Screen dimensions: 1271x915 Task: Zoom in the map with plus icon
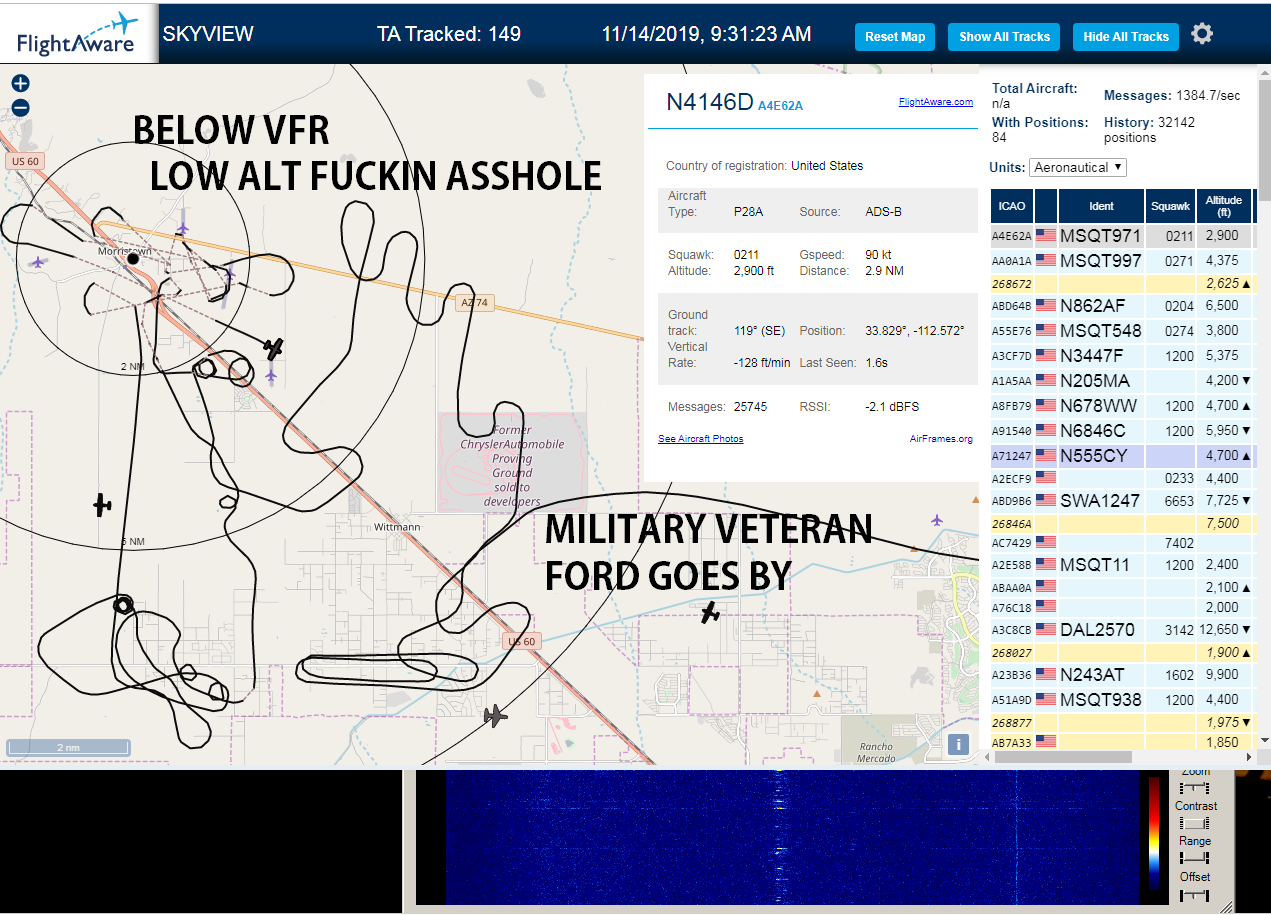tap(20, 84)
